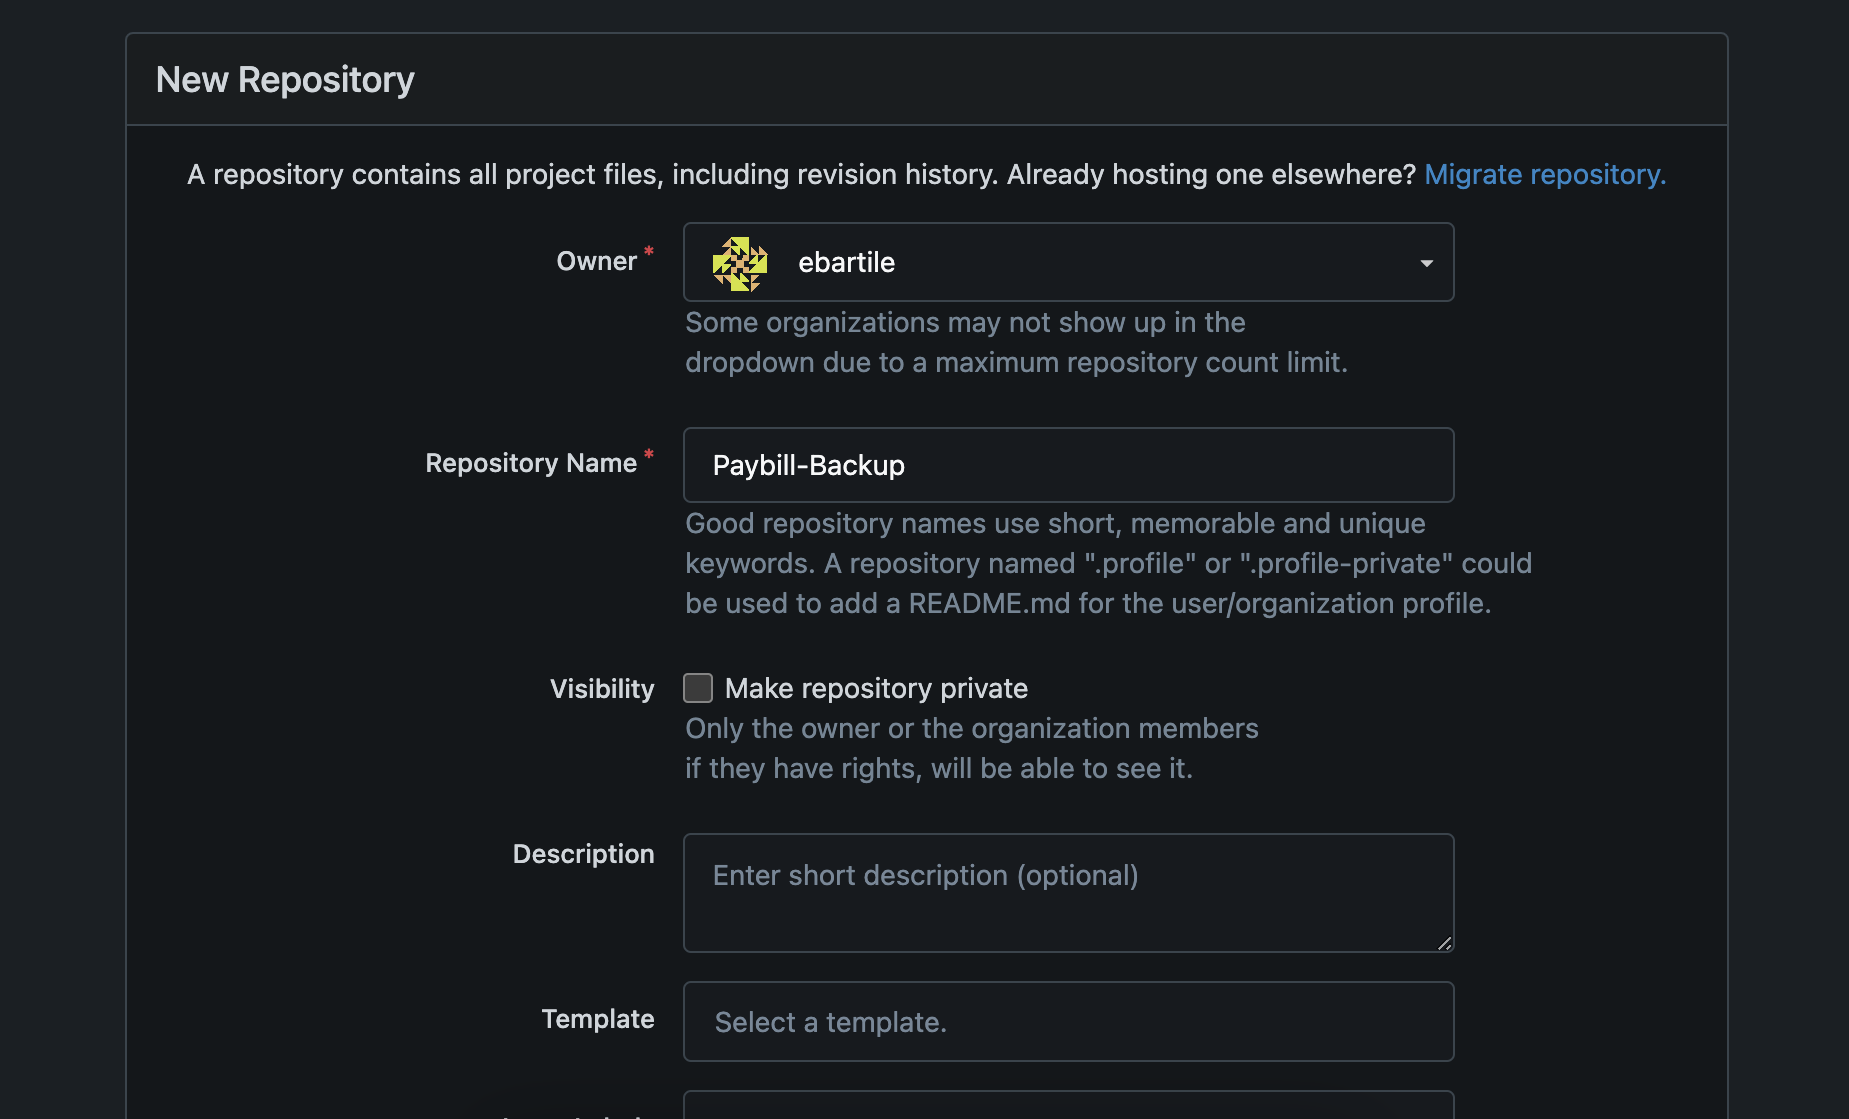The width and height of the screenshot is (1849, 1119).
Task: Click the Description field label
Action: (583, 854)
